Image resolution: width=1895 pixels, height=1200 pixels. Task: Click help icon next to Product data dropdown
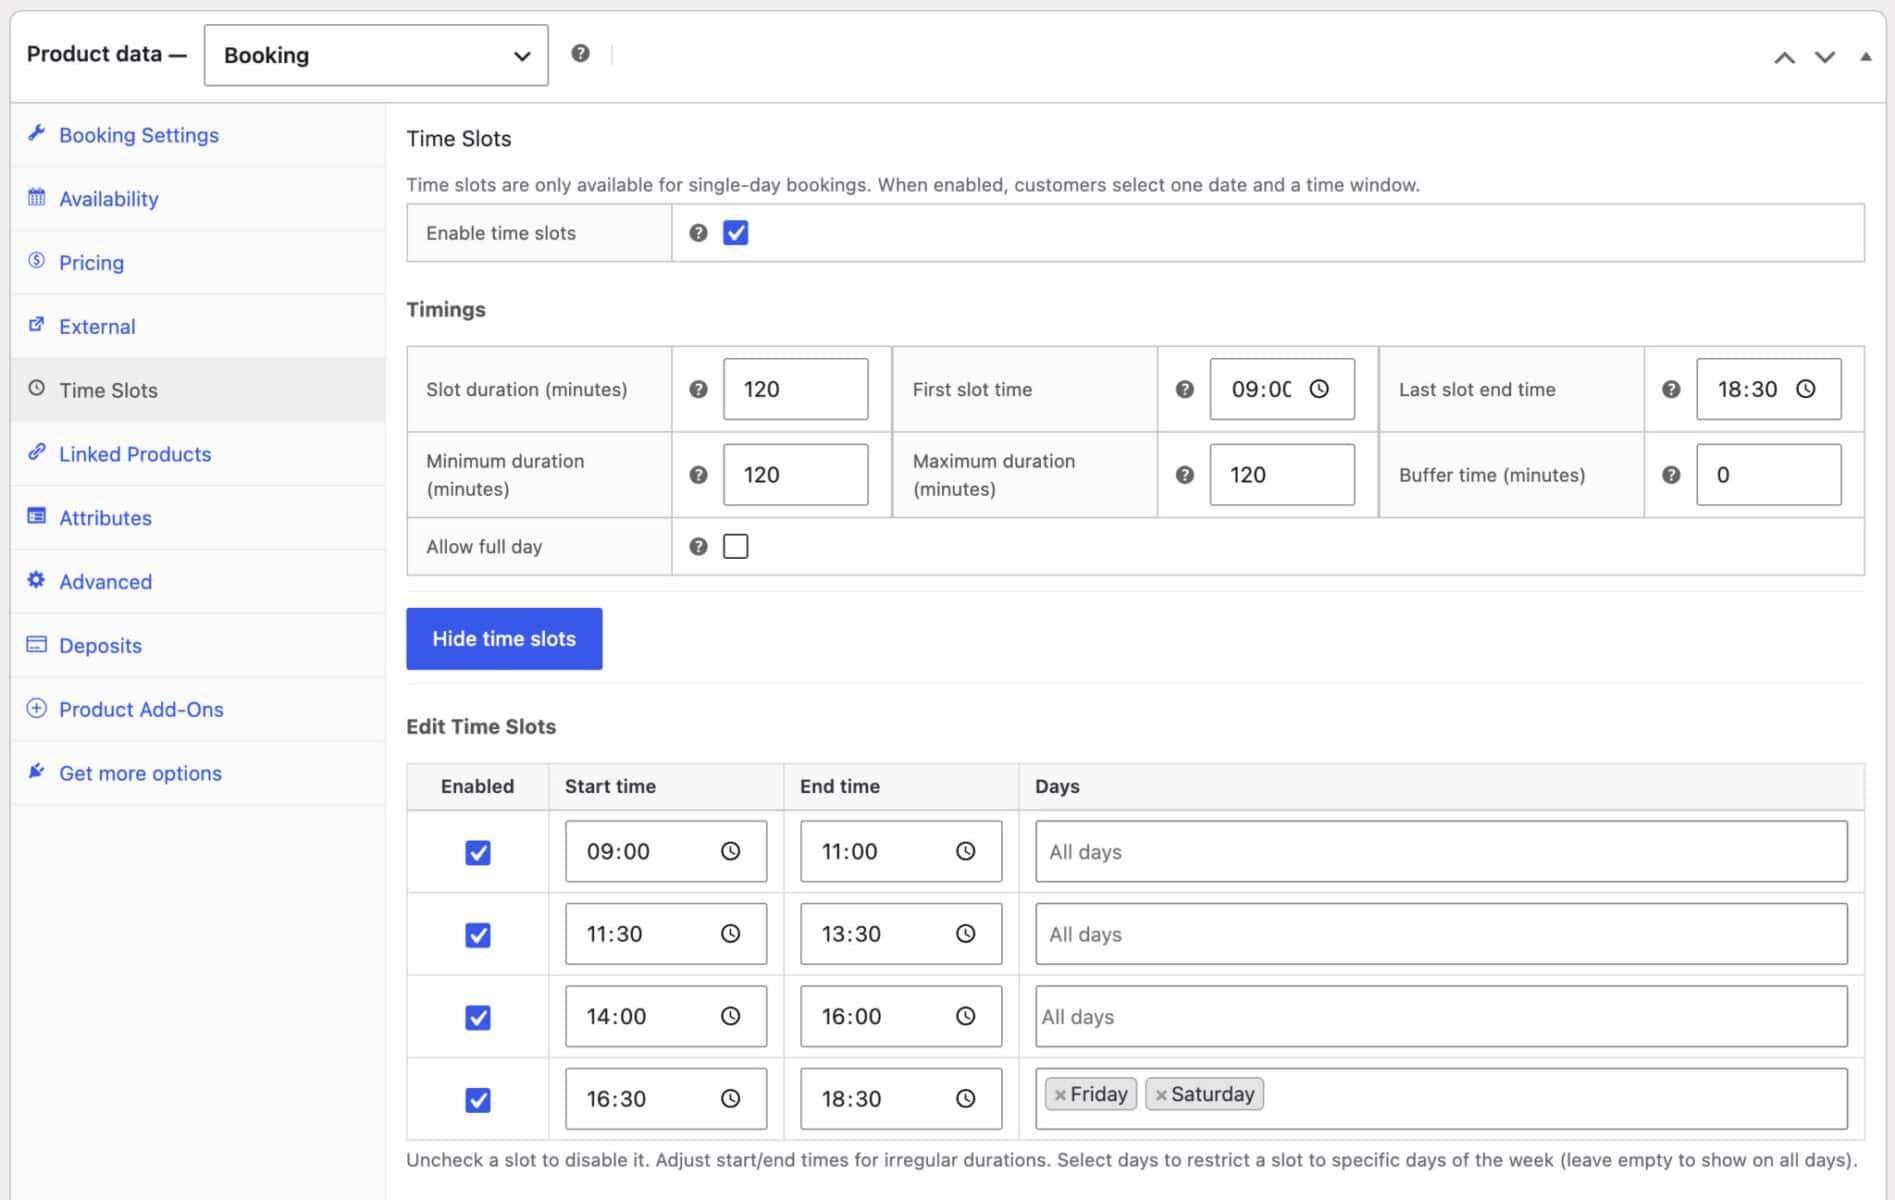click(x=580, y=54)
